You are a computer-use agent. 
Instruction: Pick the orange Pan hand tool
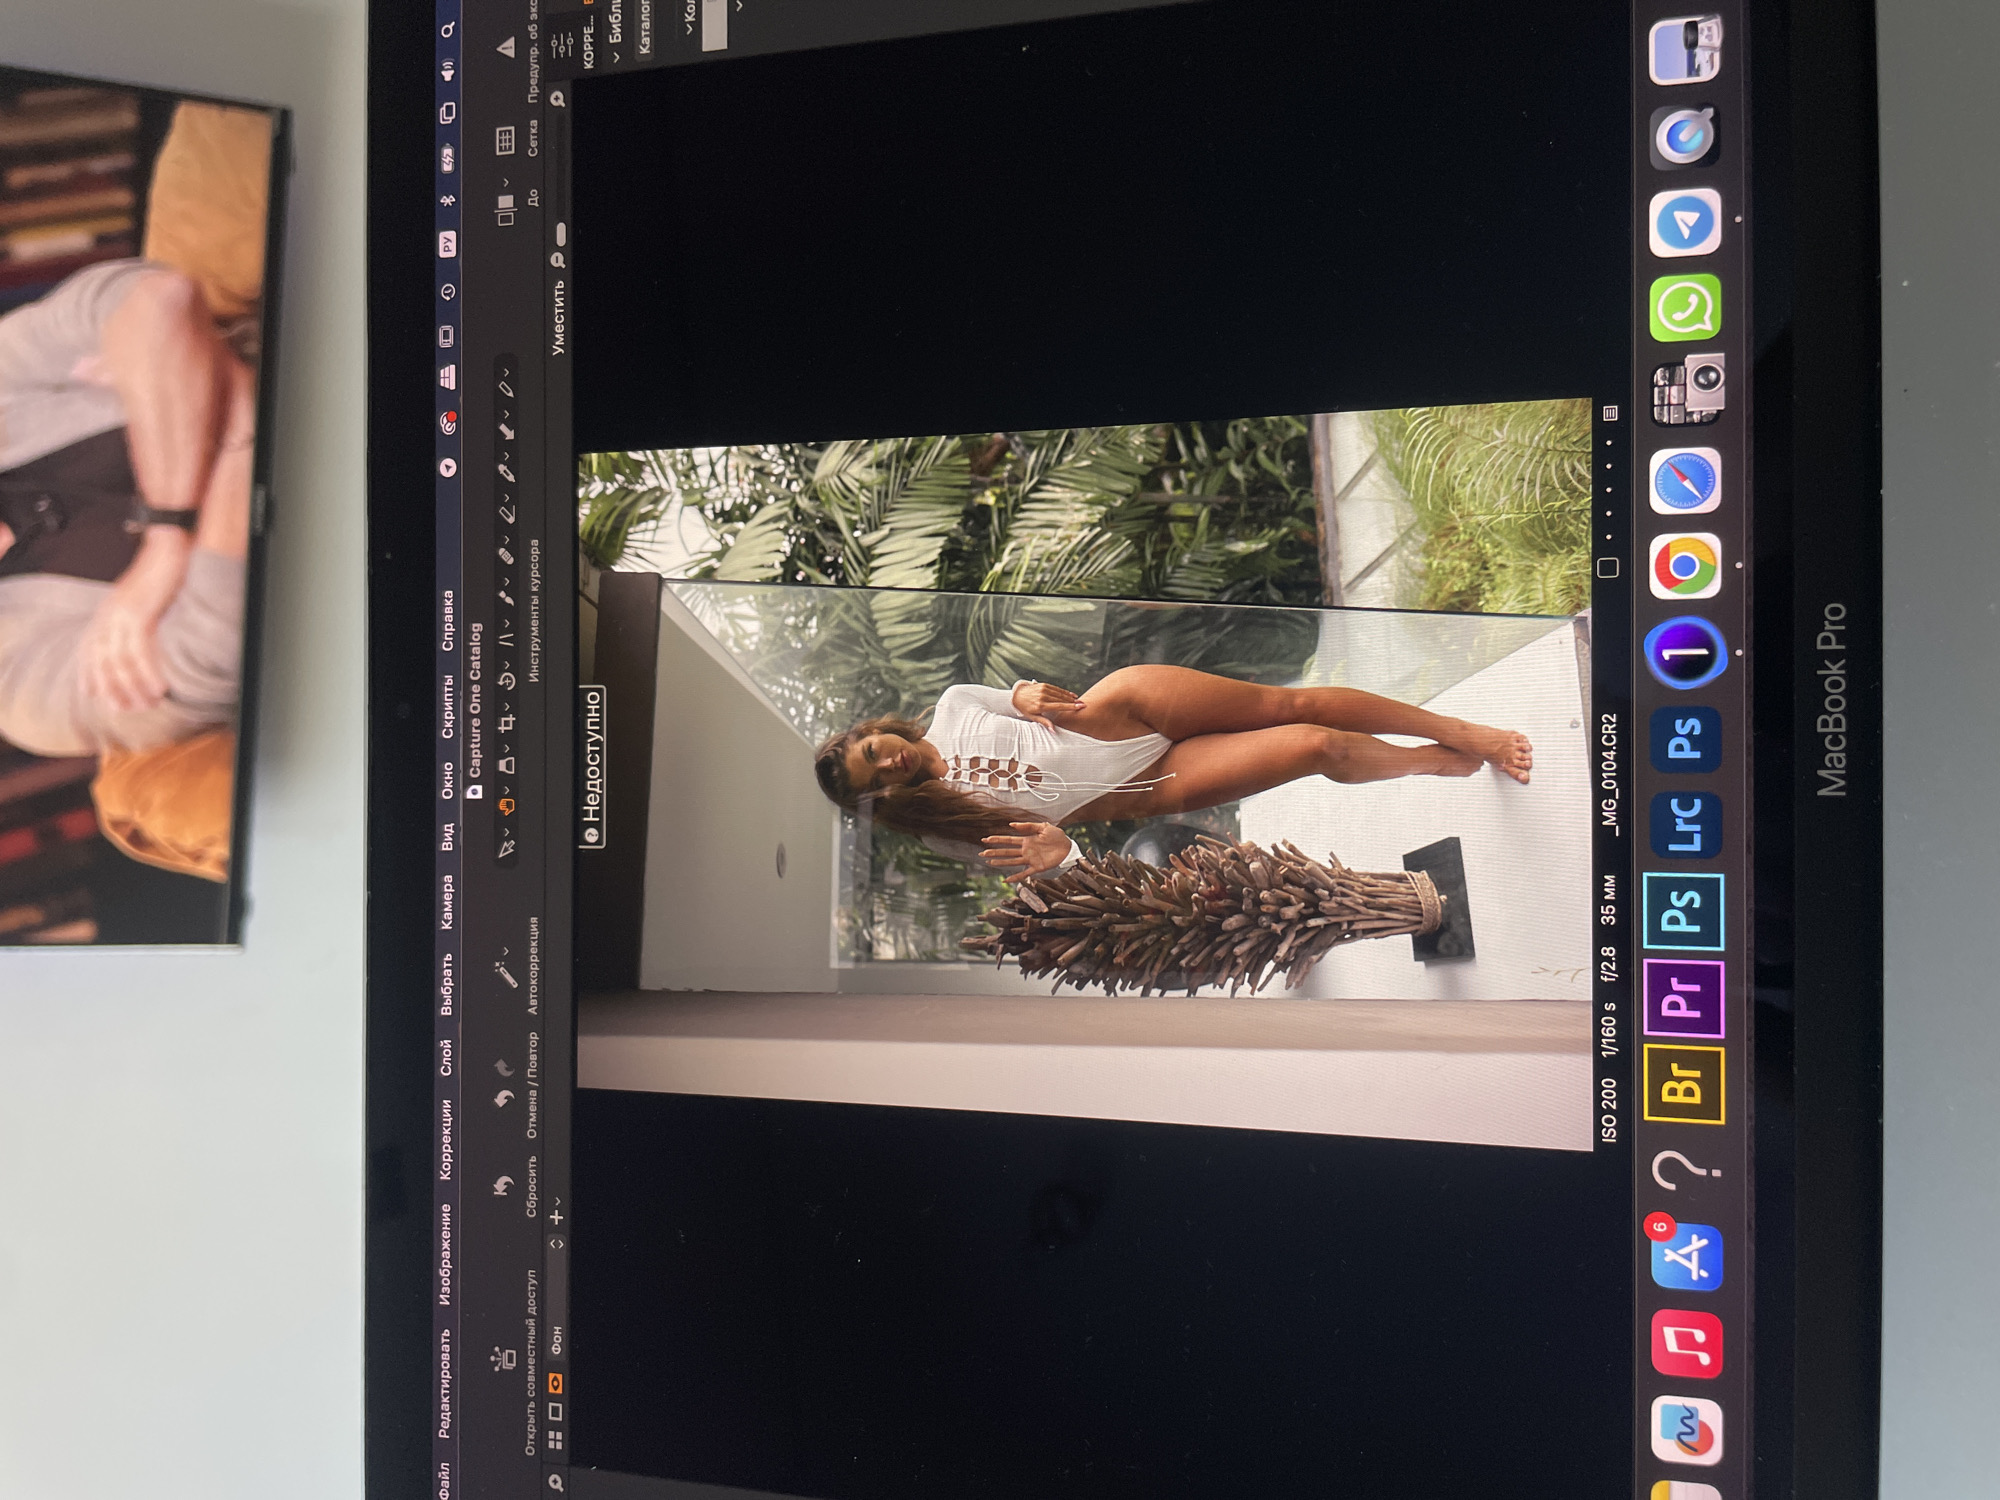coord(506,806)
